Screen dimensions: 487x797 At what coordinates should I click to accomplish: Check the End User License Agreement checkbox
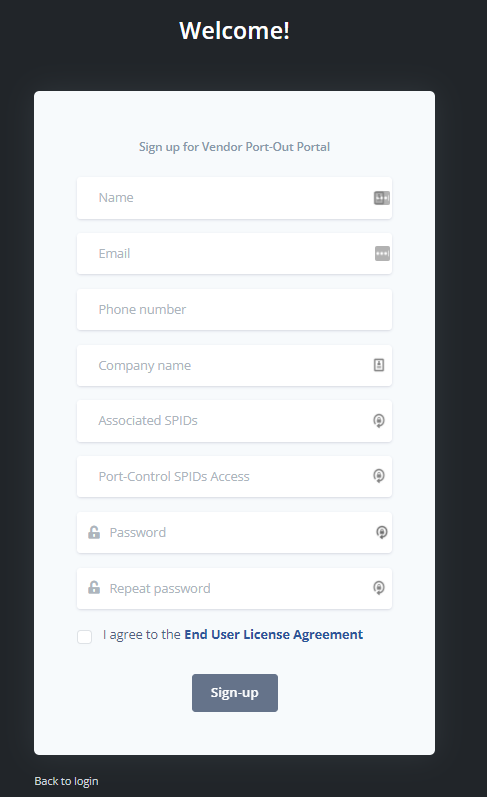tap(84, 636)
